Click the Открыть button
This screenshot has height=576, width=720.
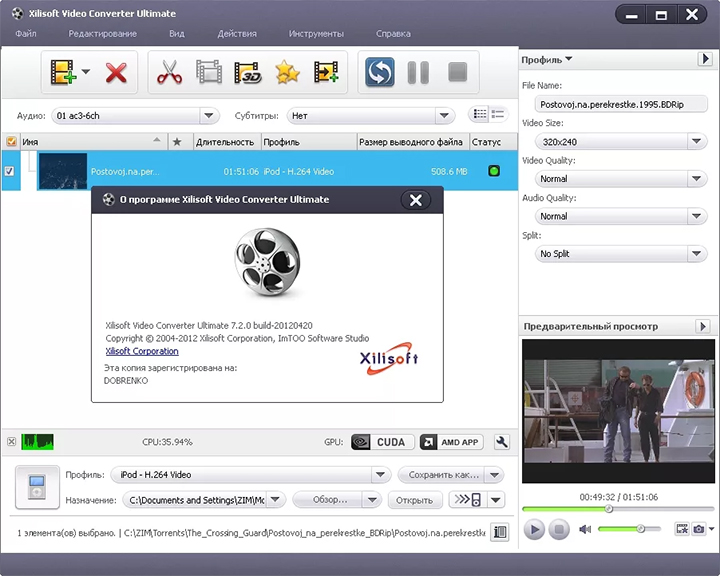[x=414, y=500]
